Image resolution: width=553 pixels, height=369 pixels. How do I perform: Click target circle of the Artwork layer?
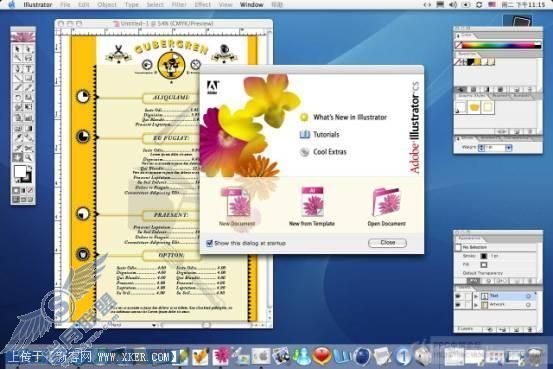[528, 305]
